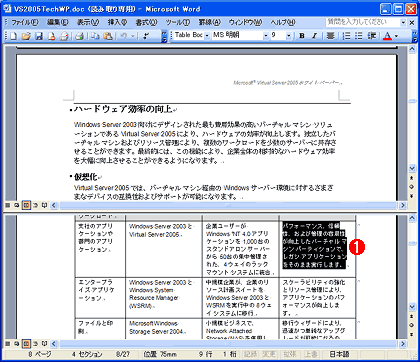The width and height of the screenshot is (420, 362).
Task: Switch lower pane to Outline view
Action: (36, 343)
